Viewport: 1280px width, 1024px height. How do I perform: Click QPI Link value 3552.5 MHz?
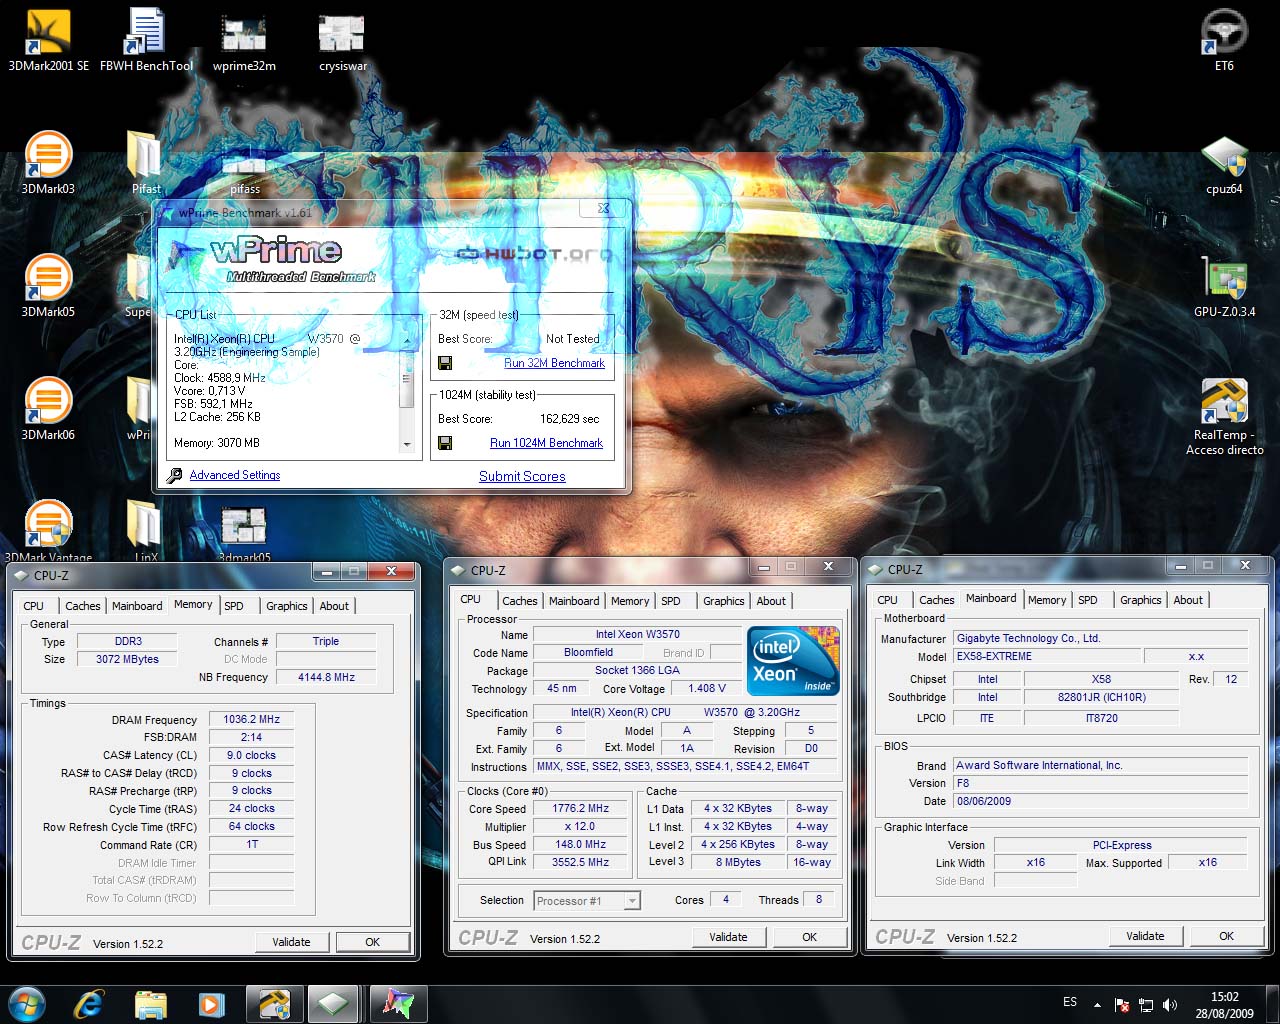point(580,862)
